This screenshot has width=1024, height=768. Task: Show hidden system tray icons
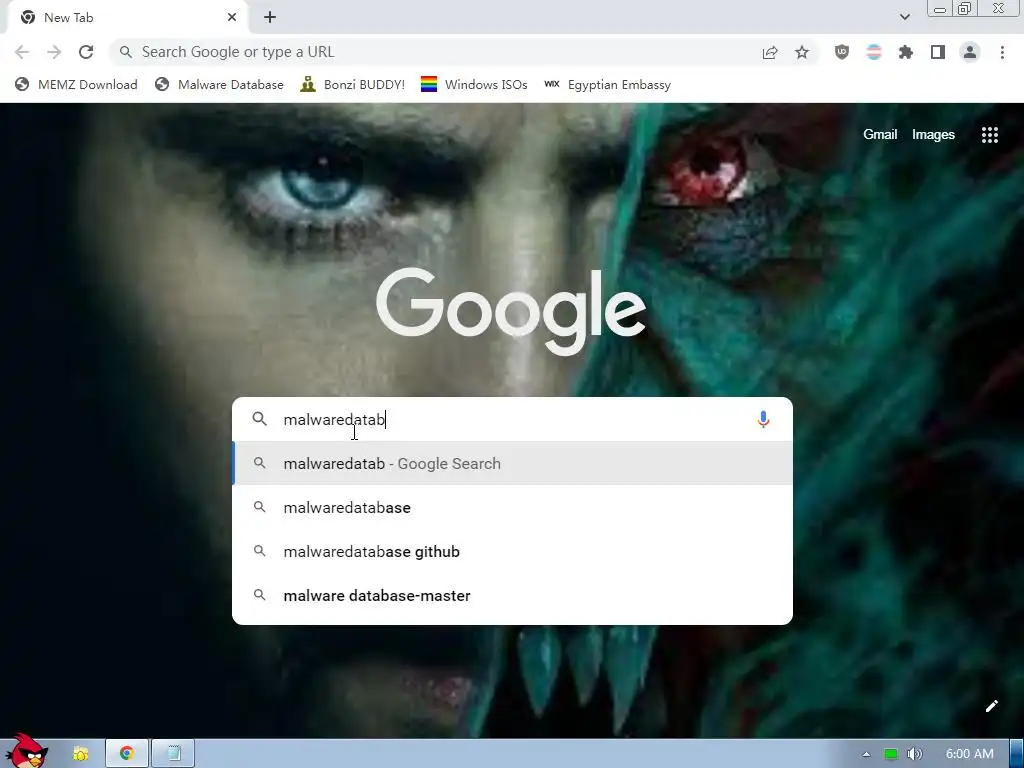click(866, 754)
